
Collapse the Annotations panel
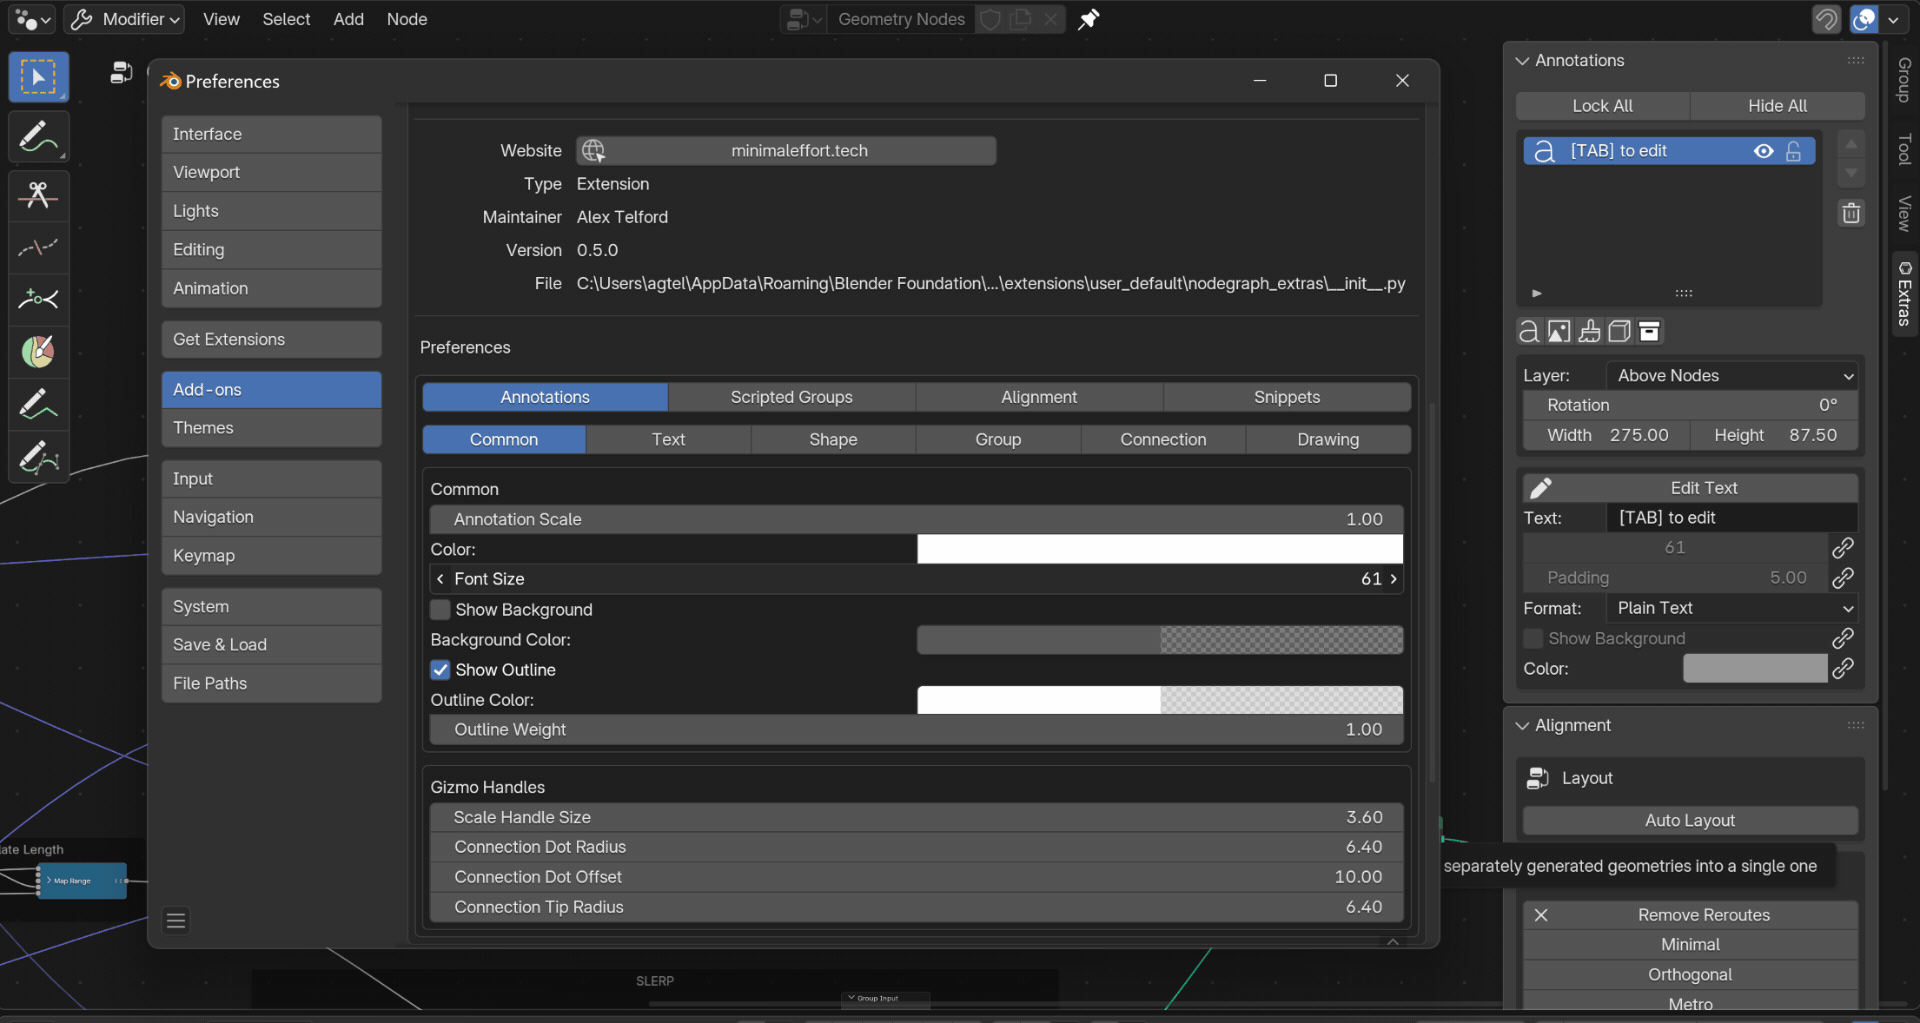1522,60
